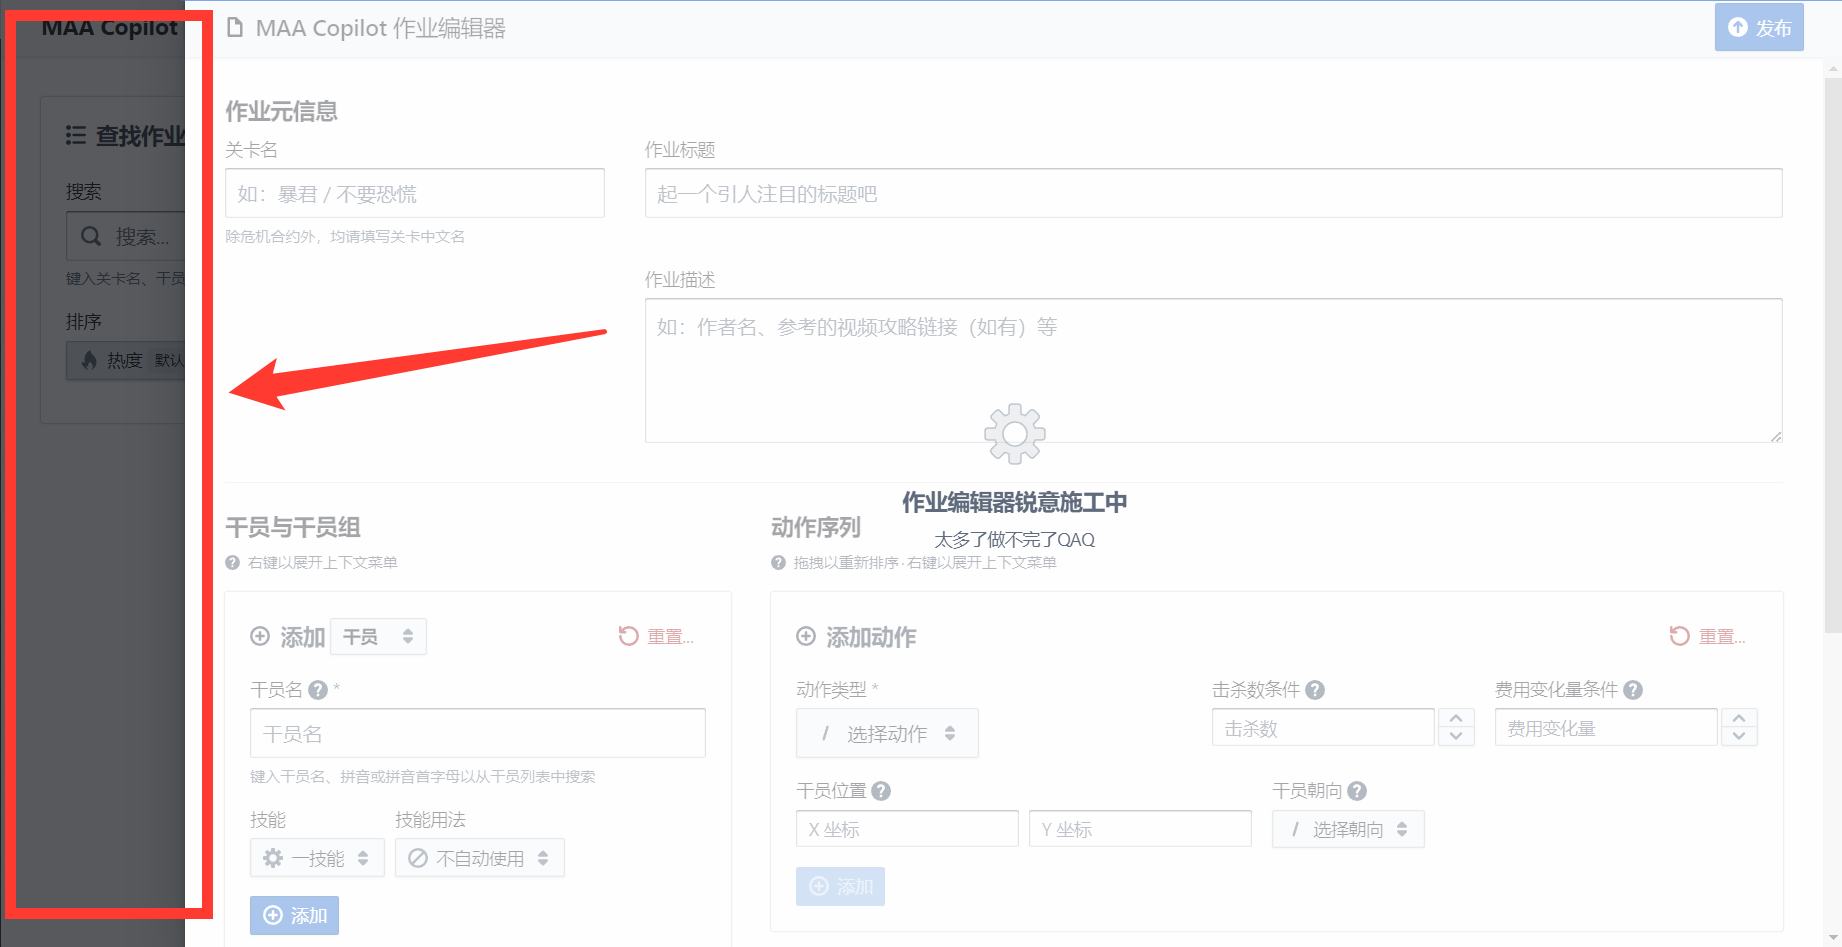The width and height of the screenshot is (1842, 947).
Task: Click the help icon next to 击杀数条件
Action: point(1315,690)
